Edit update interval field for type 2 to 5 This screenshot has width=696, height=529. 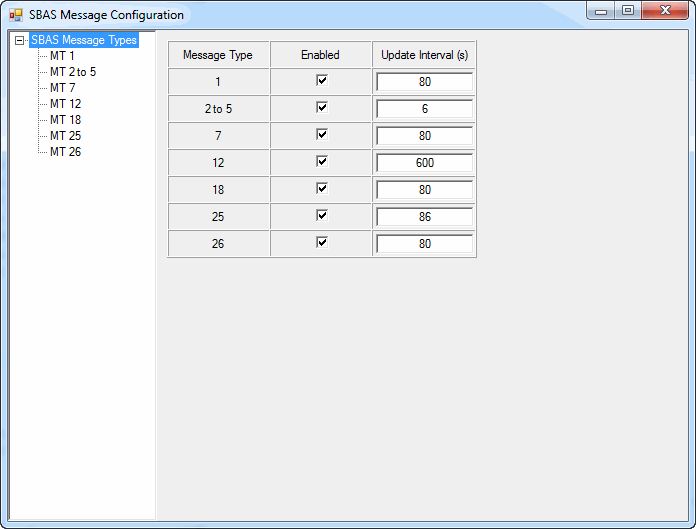(x=424, y=109)
